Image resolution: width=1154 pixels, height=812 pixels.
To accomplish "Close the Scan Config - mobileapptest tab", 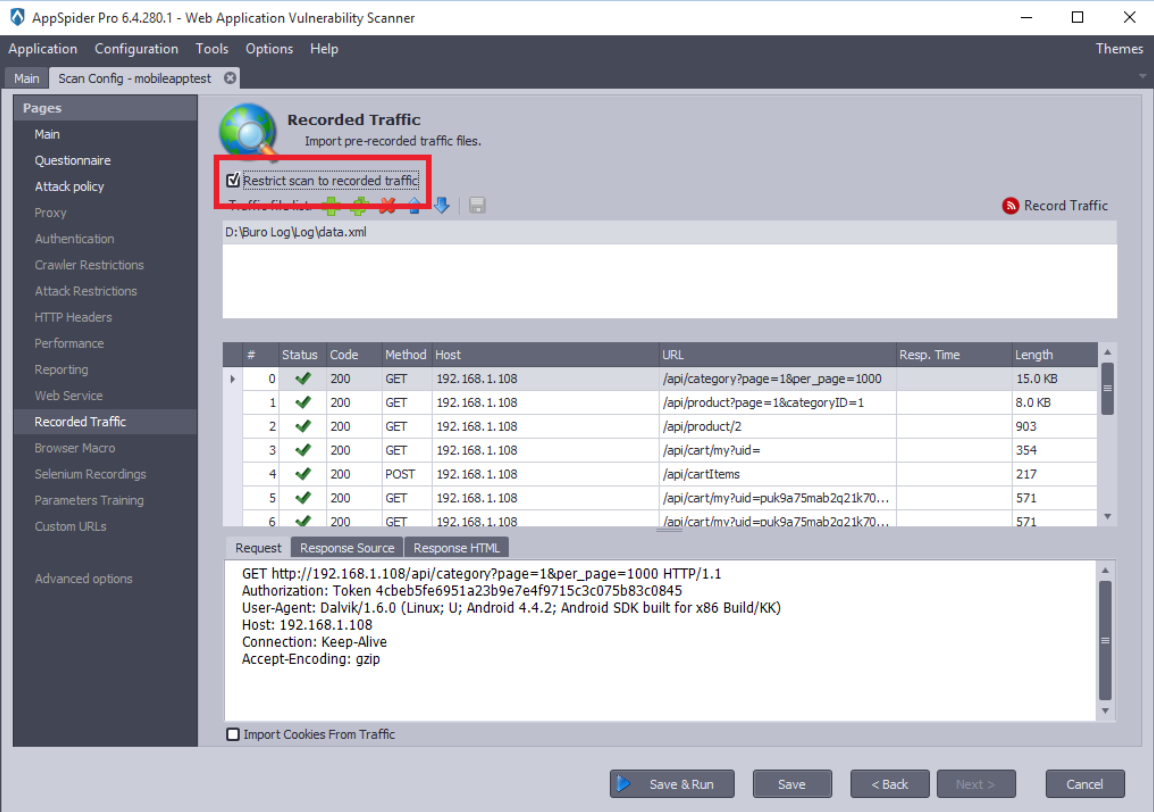I will click(230, 78).
